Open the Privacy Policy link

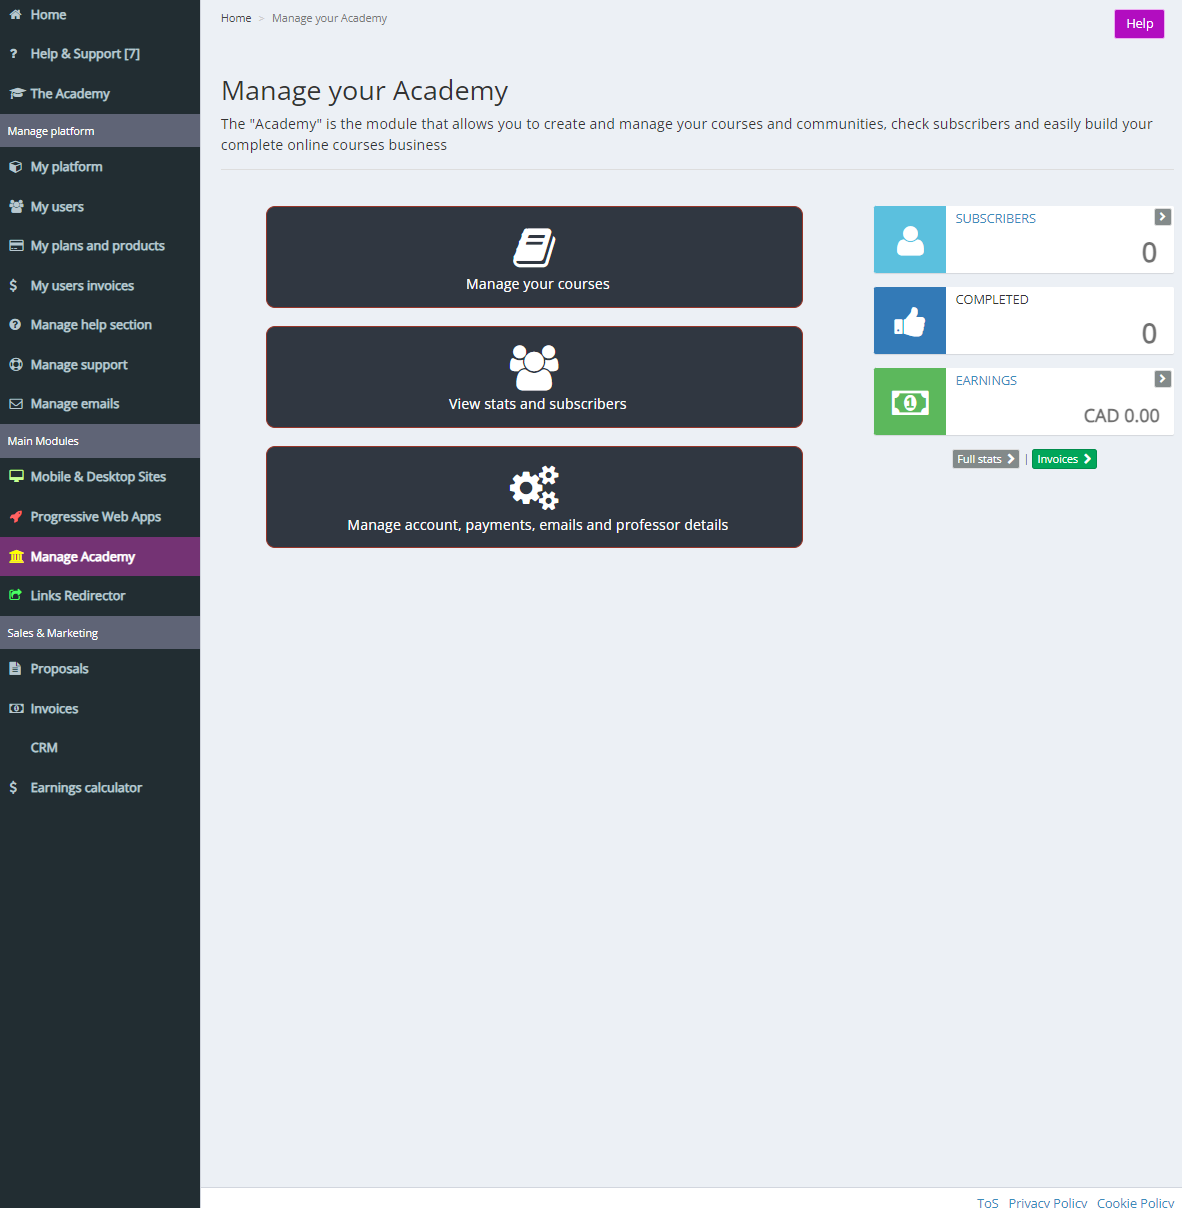pyautogui.click(x=1047, y=1202)
